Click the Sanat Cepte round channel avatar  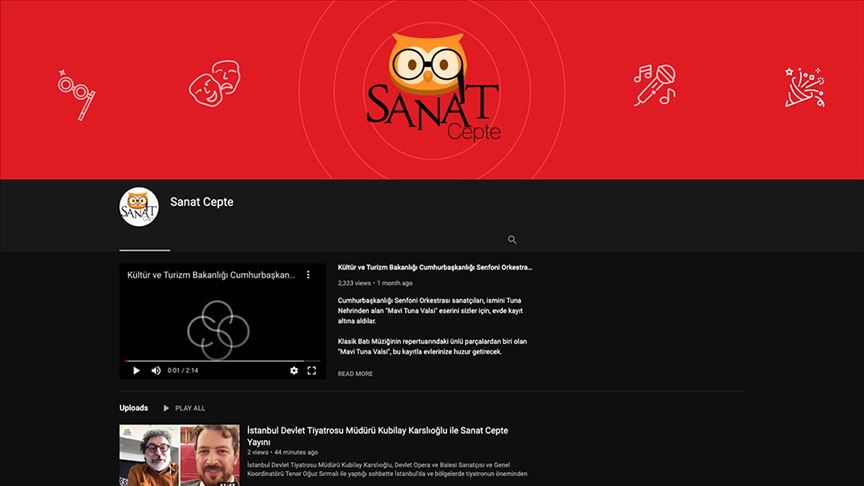pos(139,207)
